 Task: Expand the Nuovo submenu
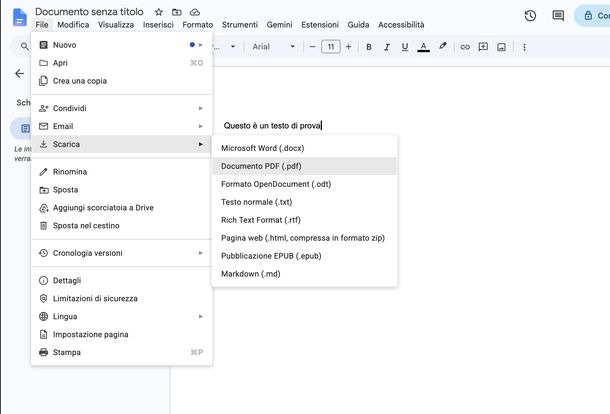coord(121,45)
